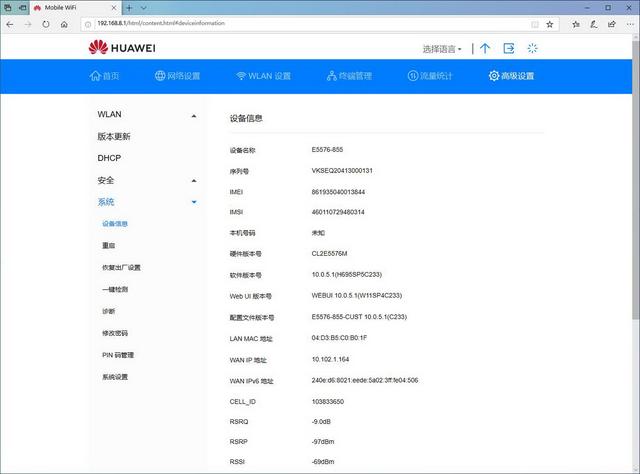Select 一键检测 in the sidebar
640x474 pixels.
[x=115, y=289]
